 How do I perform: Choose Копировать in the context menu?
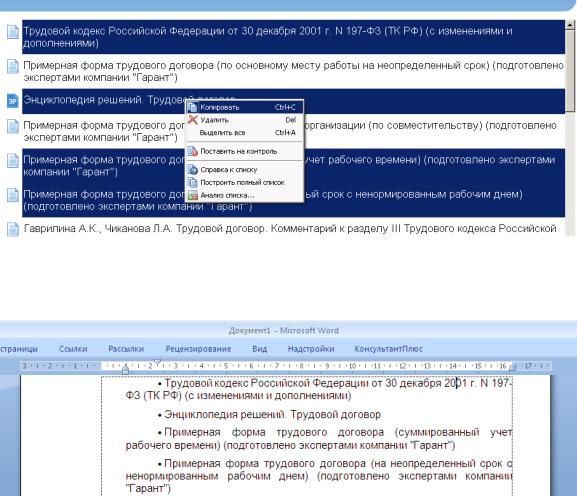(244, 107)
